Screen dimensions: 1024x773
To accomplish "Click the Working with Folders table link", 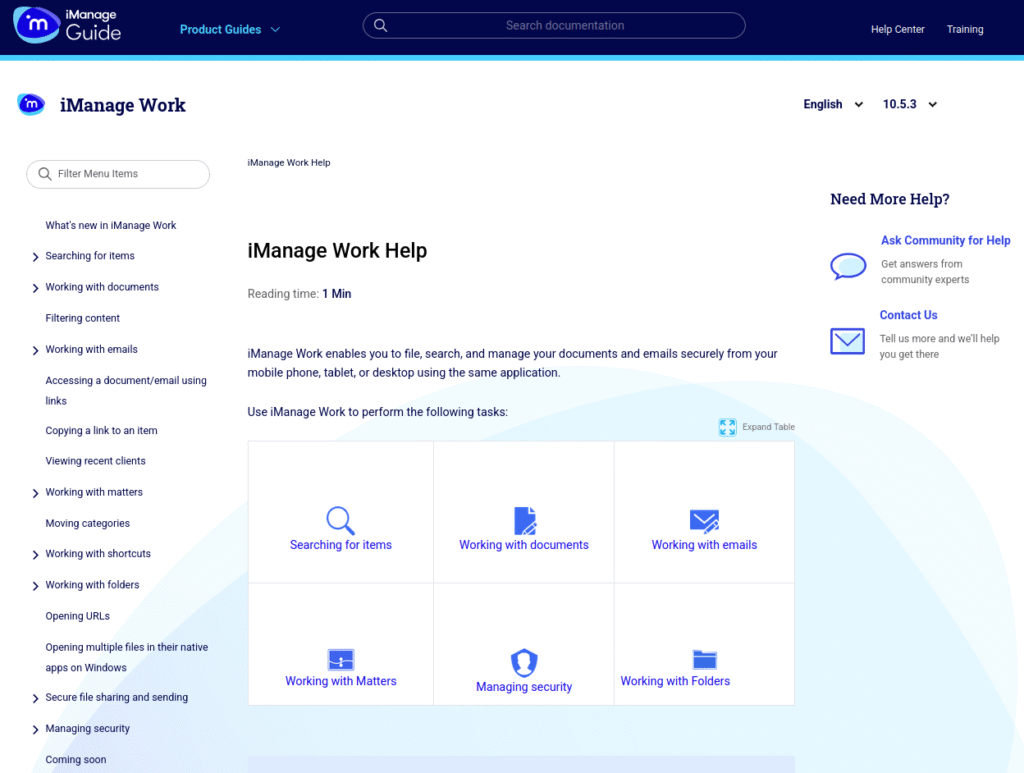I will click(675, 681).
